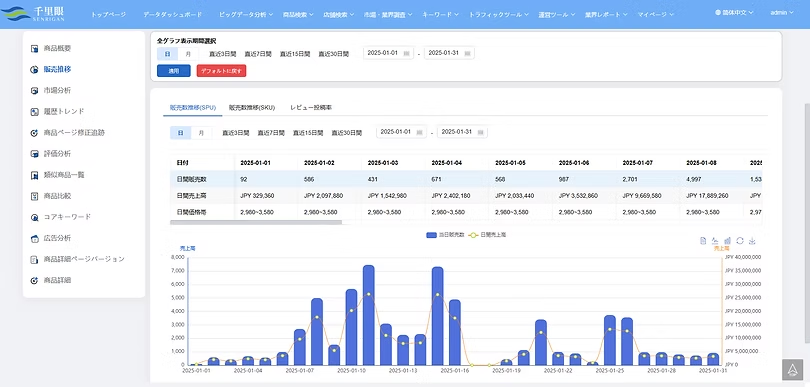810x387 pixels.
Task: Select 直近30日間 in SPU chart section
Action: [x=347, y=133]
